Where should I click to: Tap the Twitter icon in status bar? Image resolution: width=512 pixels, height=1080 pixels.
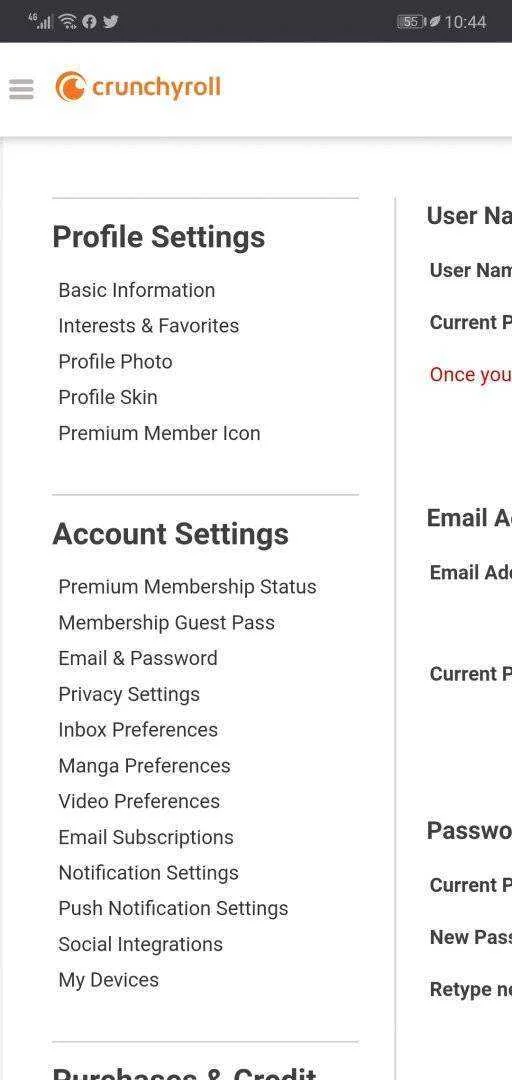110,21
